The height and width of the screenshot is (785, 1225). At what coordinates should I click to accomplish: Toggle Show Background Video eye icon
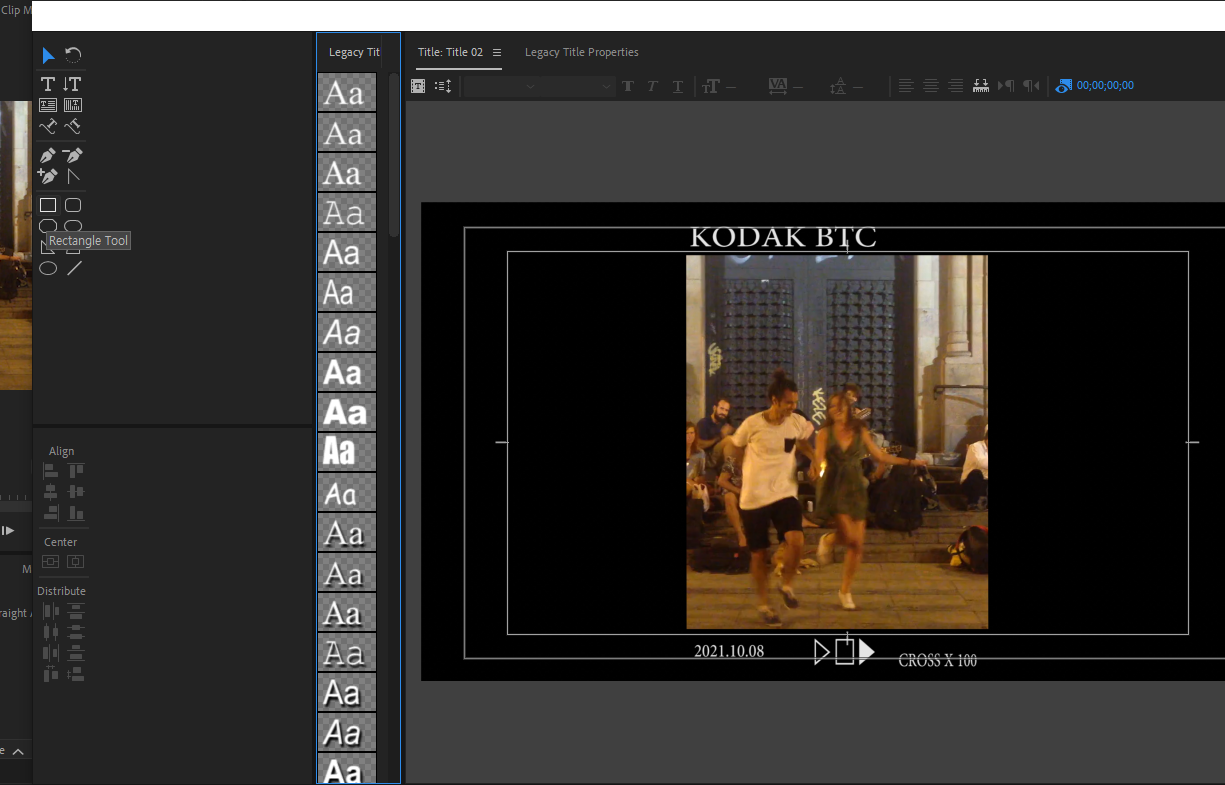[1064, 86]
